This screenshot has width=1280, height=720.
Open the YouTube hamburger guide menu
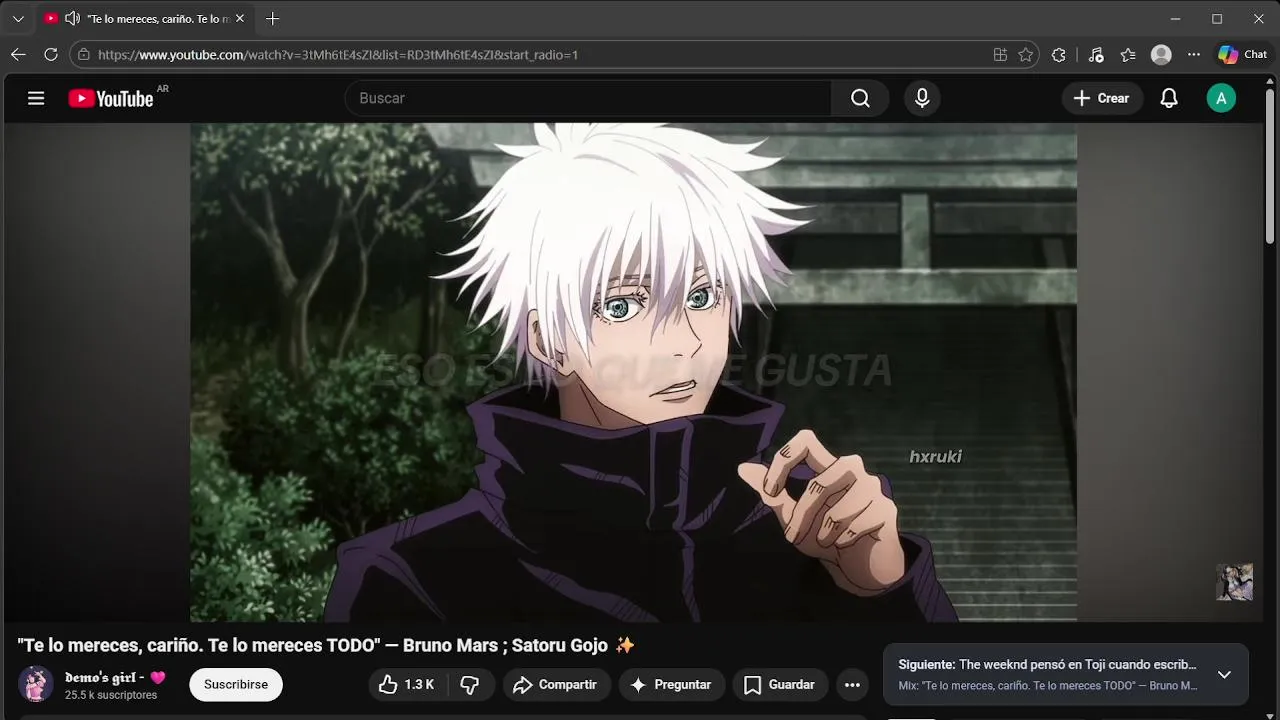point(36,98)
